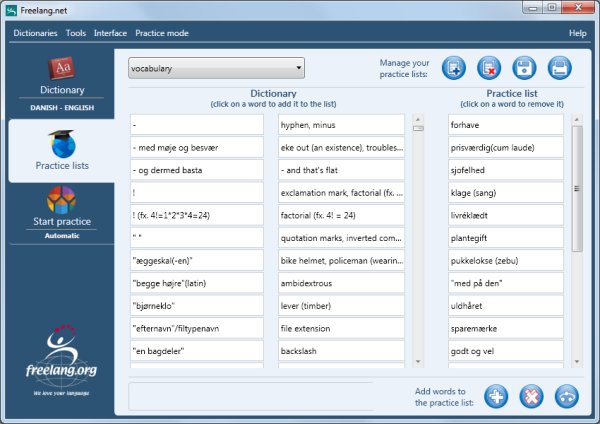Click the '- and that's flat' translation
This screenshot has width=600, height=424.
point(341,170)
